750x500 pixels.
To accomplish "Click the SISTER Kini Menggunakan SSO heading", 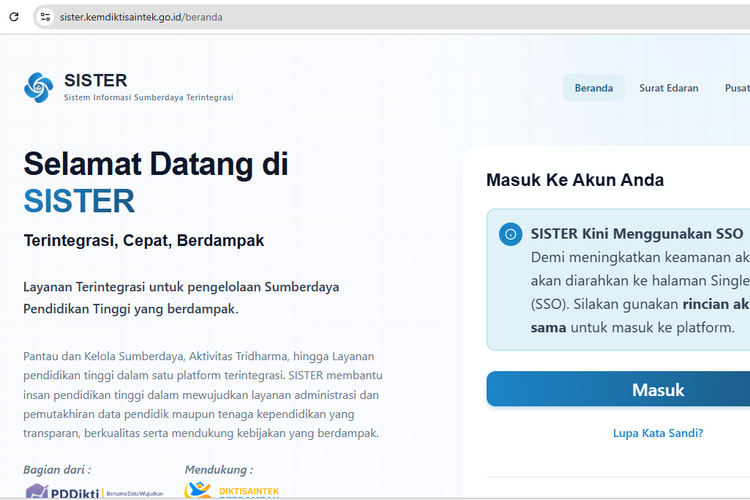I will coord(637,233).
